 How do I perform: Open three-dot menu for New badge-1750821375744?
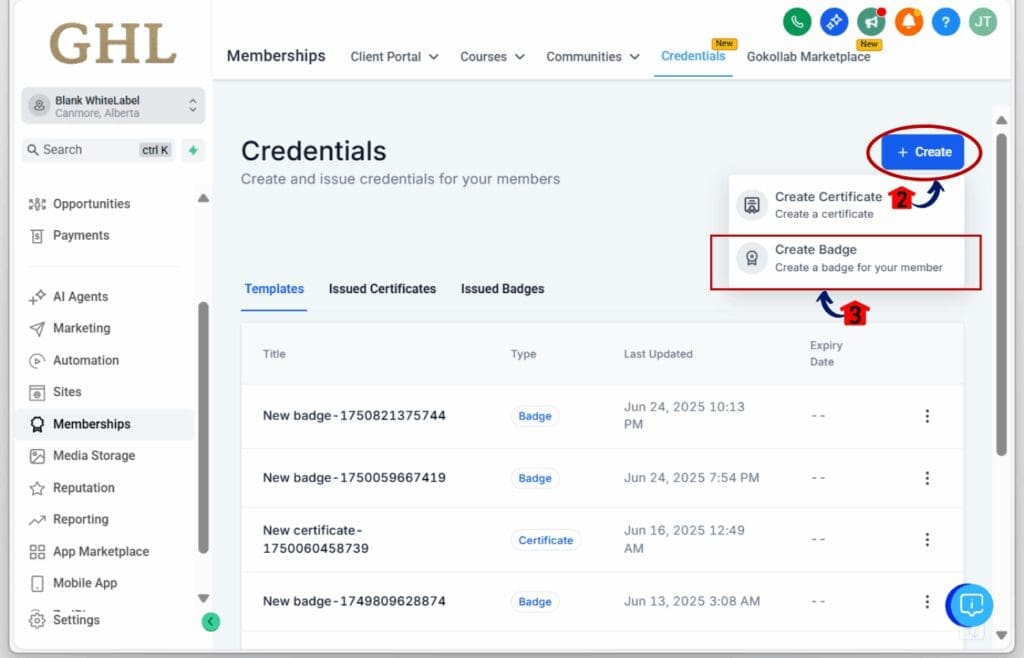(x=927, y=416)
